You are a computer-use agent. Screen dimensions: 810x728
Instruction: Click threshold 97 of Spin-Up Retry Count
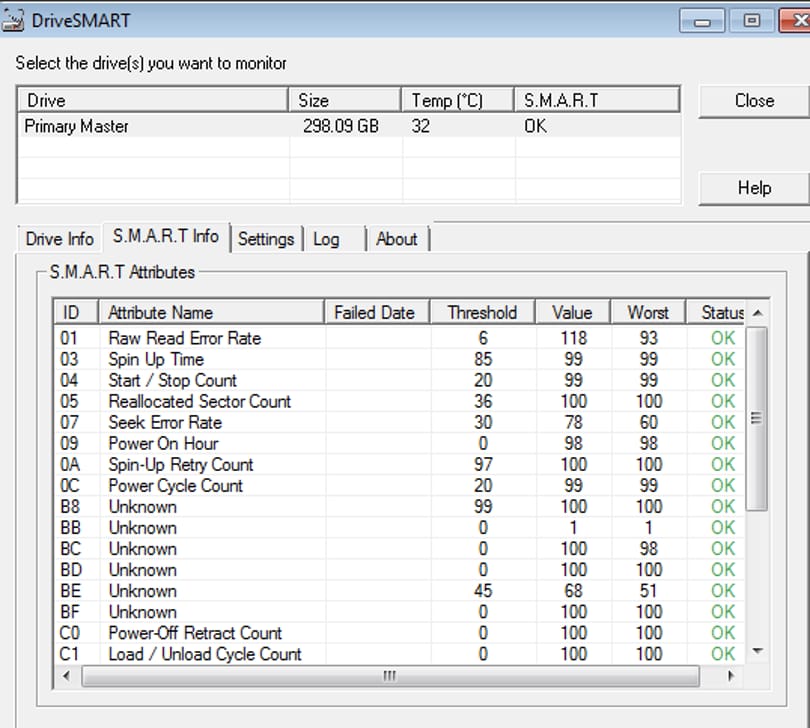tap(483, 464)
